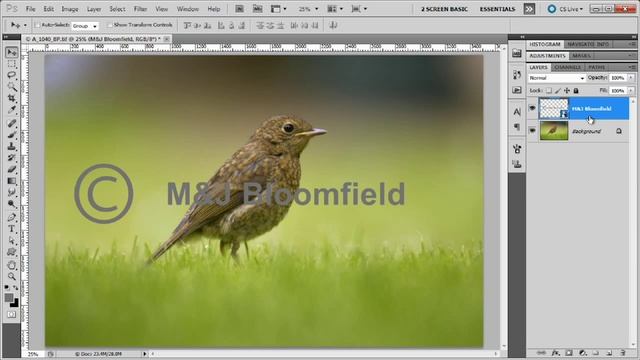
Task: Enable the Auto-Select checkbox
Action: 38,25
